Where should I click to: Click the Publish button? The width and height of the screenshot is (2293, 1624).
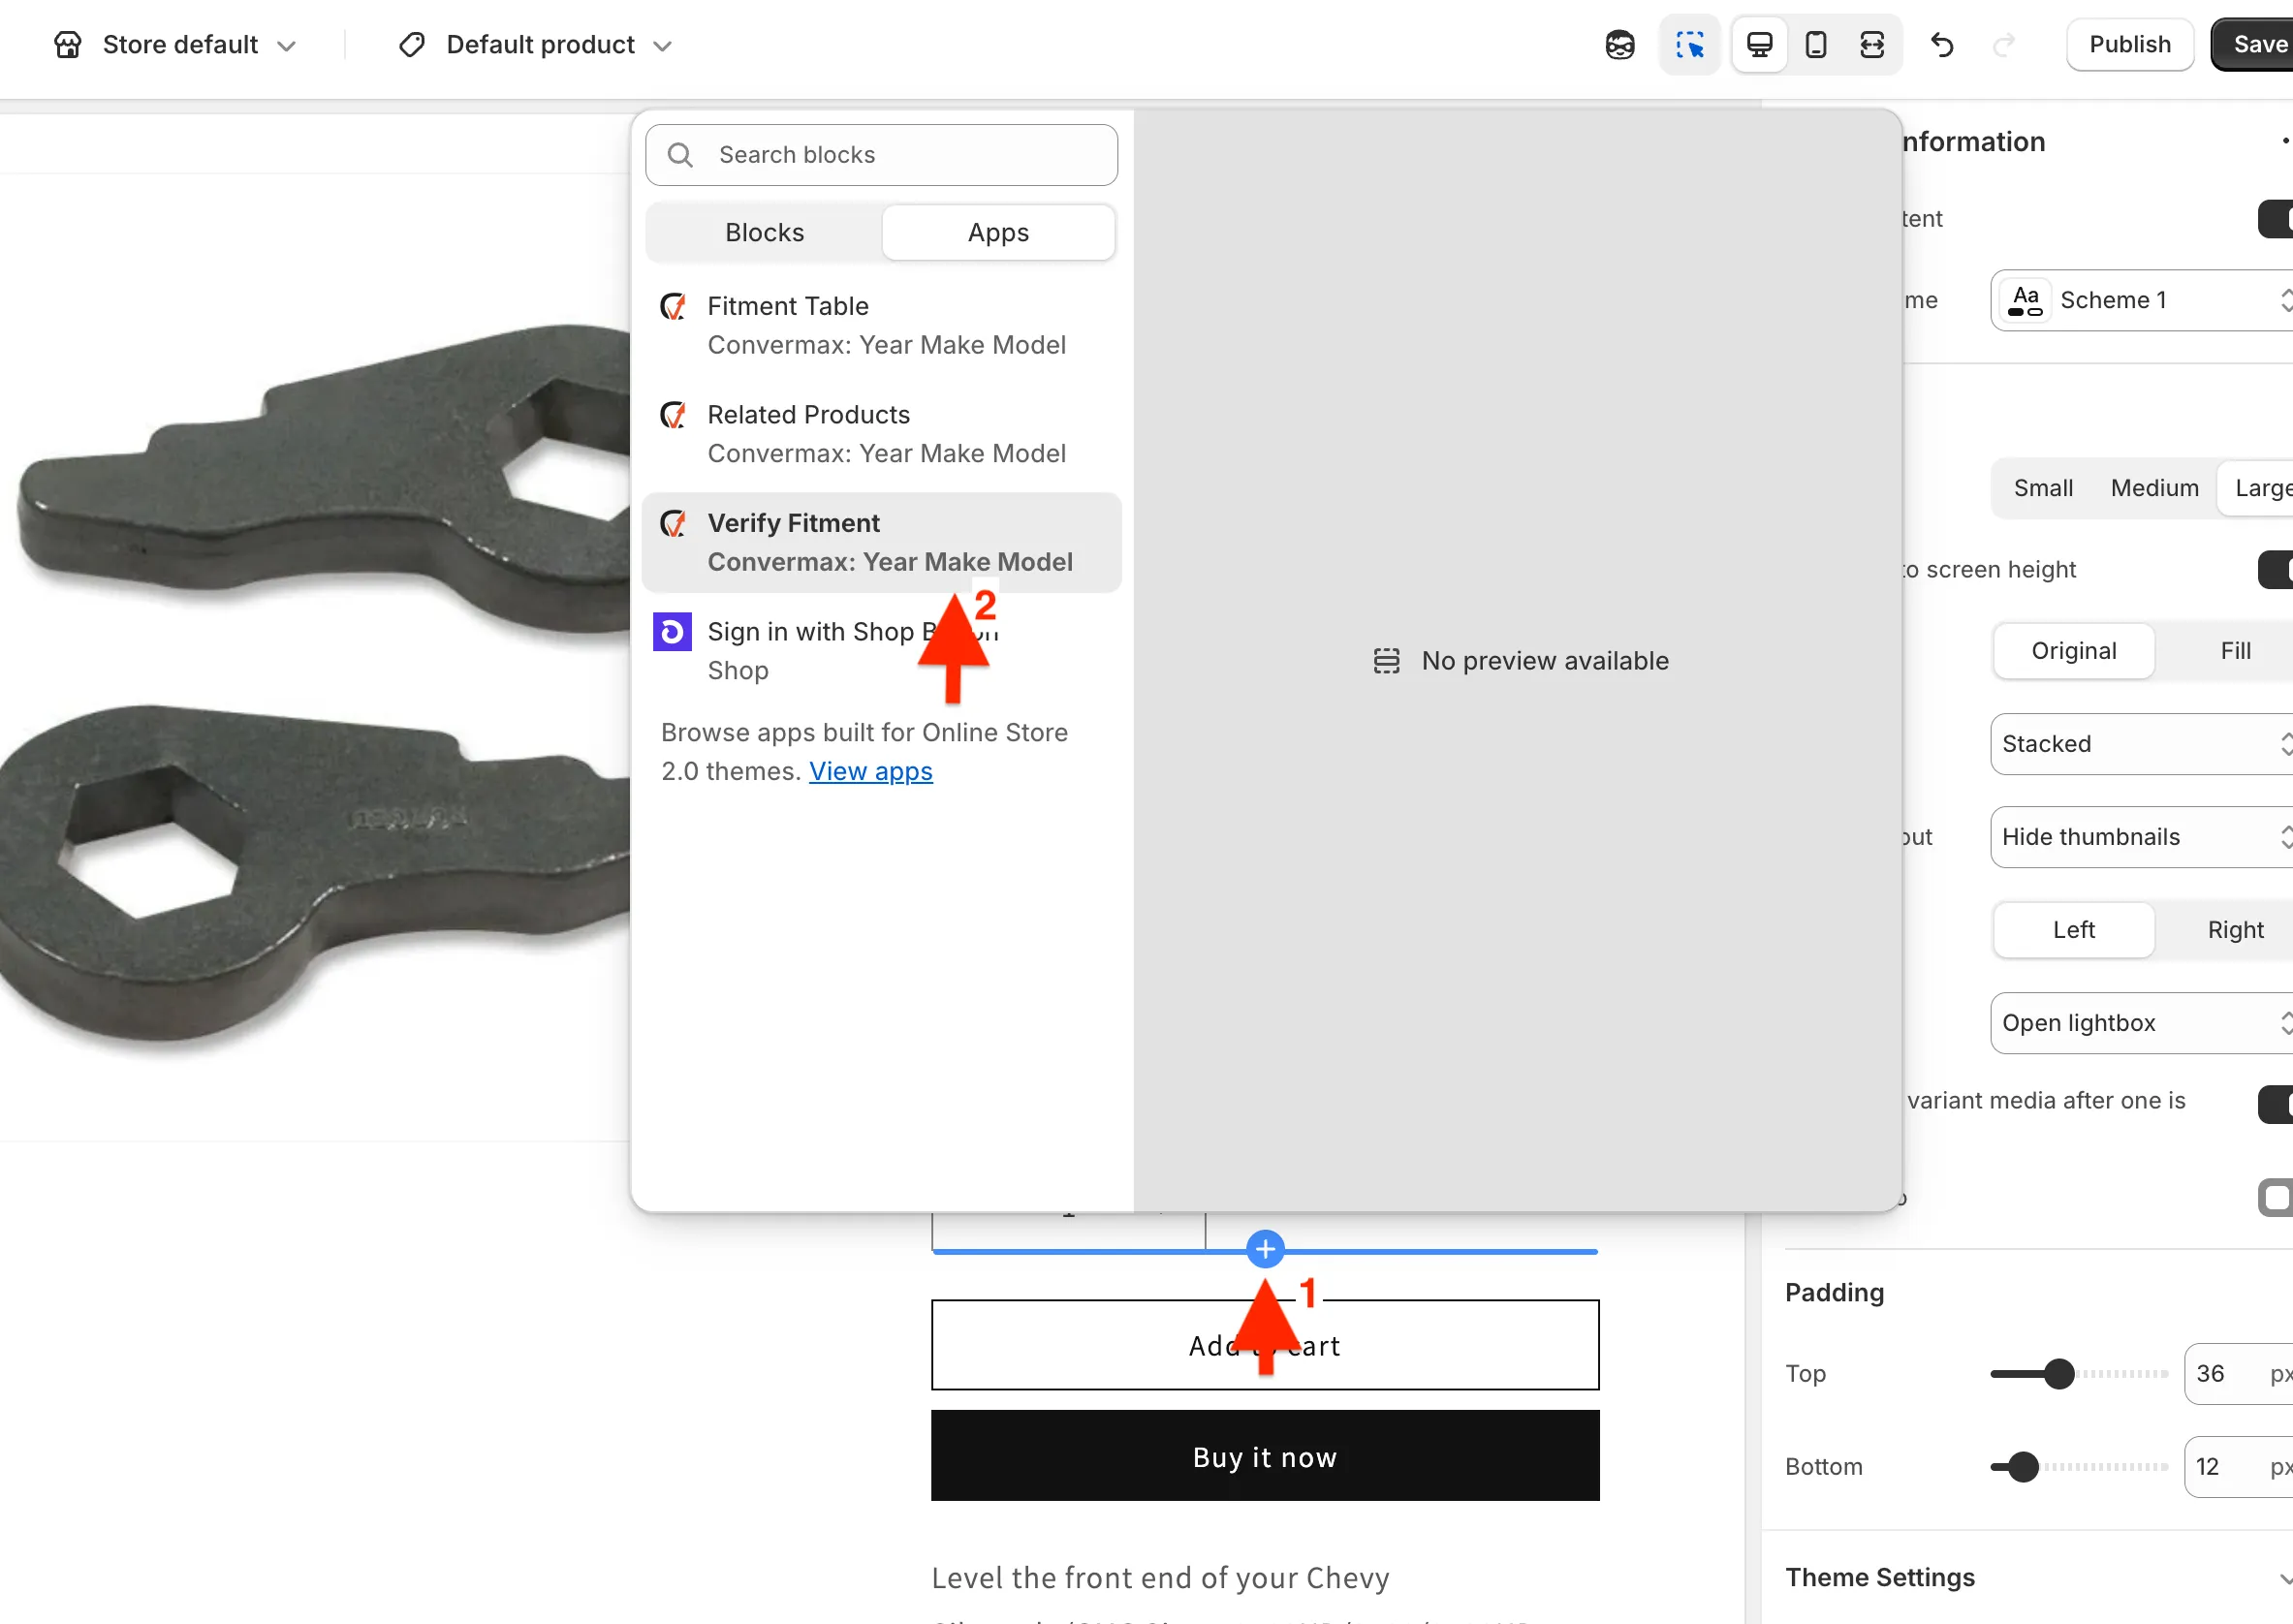tap(2129, 45)
